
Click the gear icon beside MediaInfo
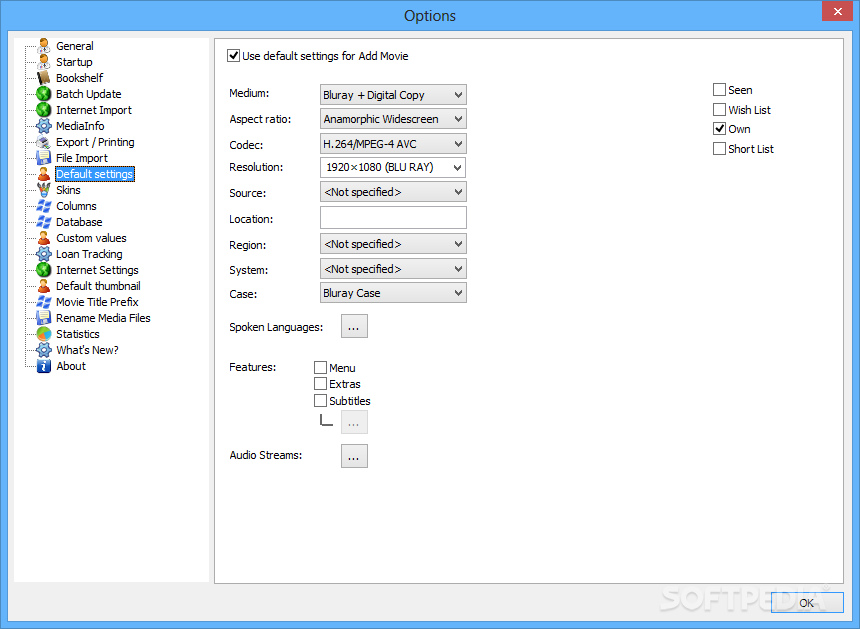coord(44,126)
